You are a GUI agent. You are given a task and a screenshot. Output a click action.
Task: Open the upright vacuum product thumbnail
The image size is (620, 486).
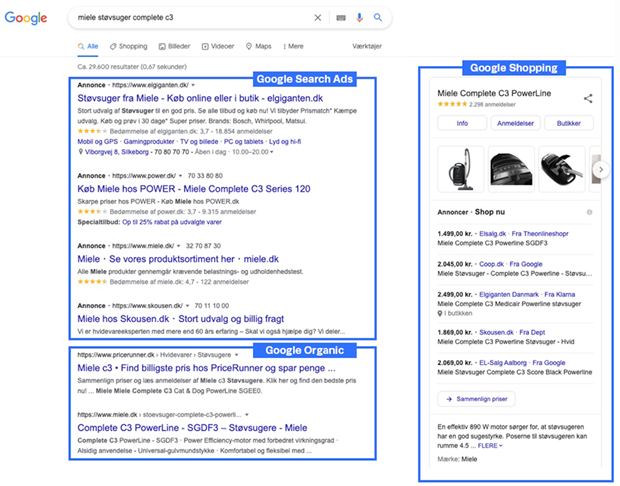pyautogui.click(x=461, y=169)
